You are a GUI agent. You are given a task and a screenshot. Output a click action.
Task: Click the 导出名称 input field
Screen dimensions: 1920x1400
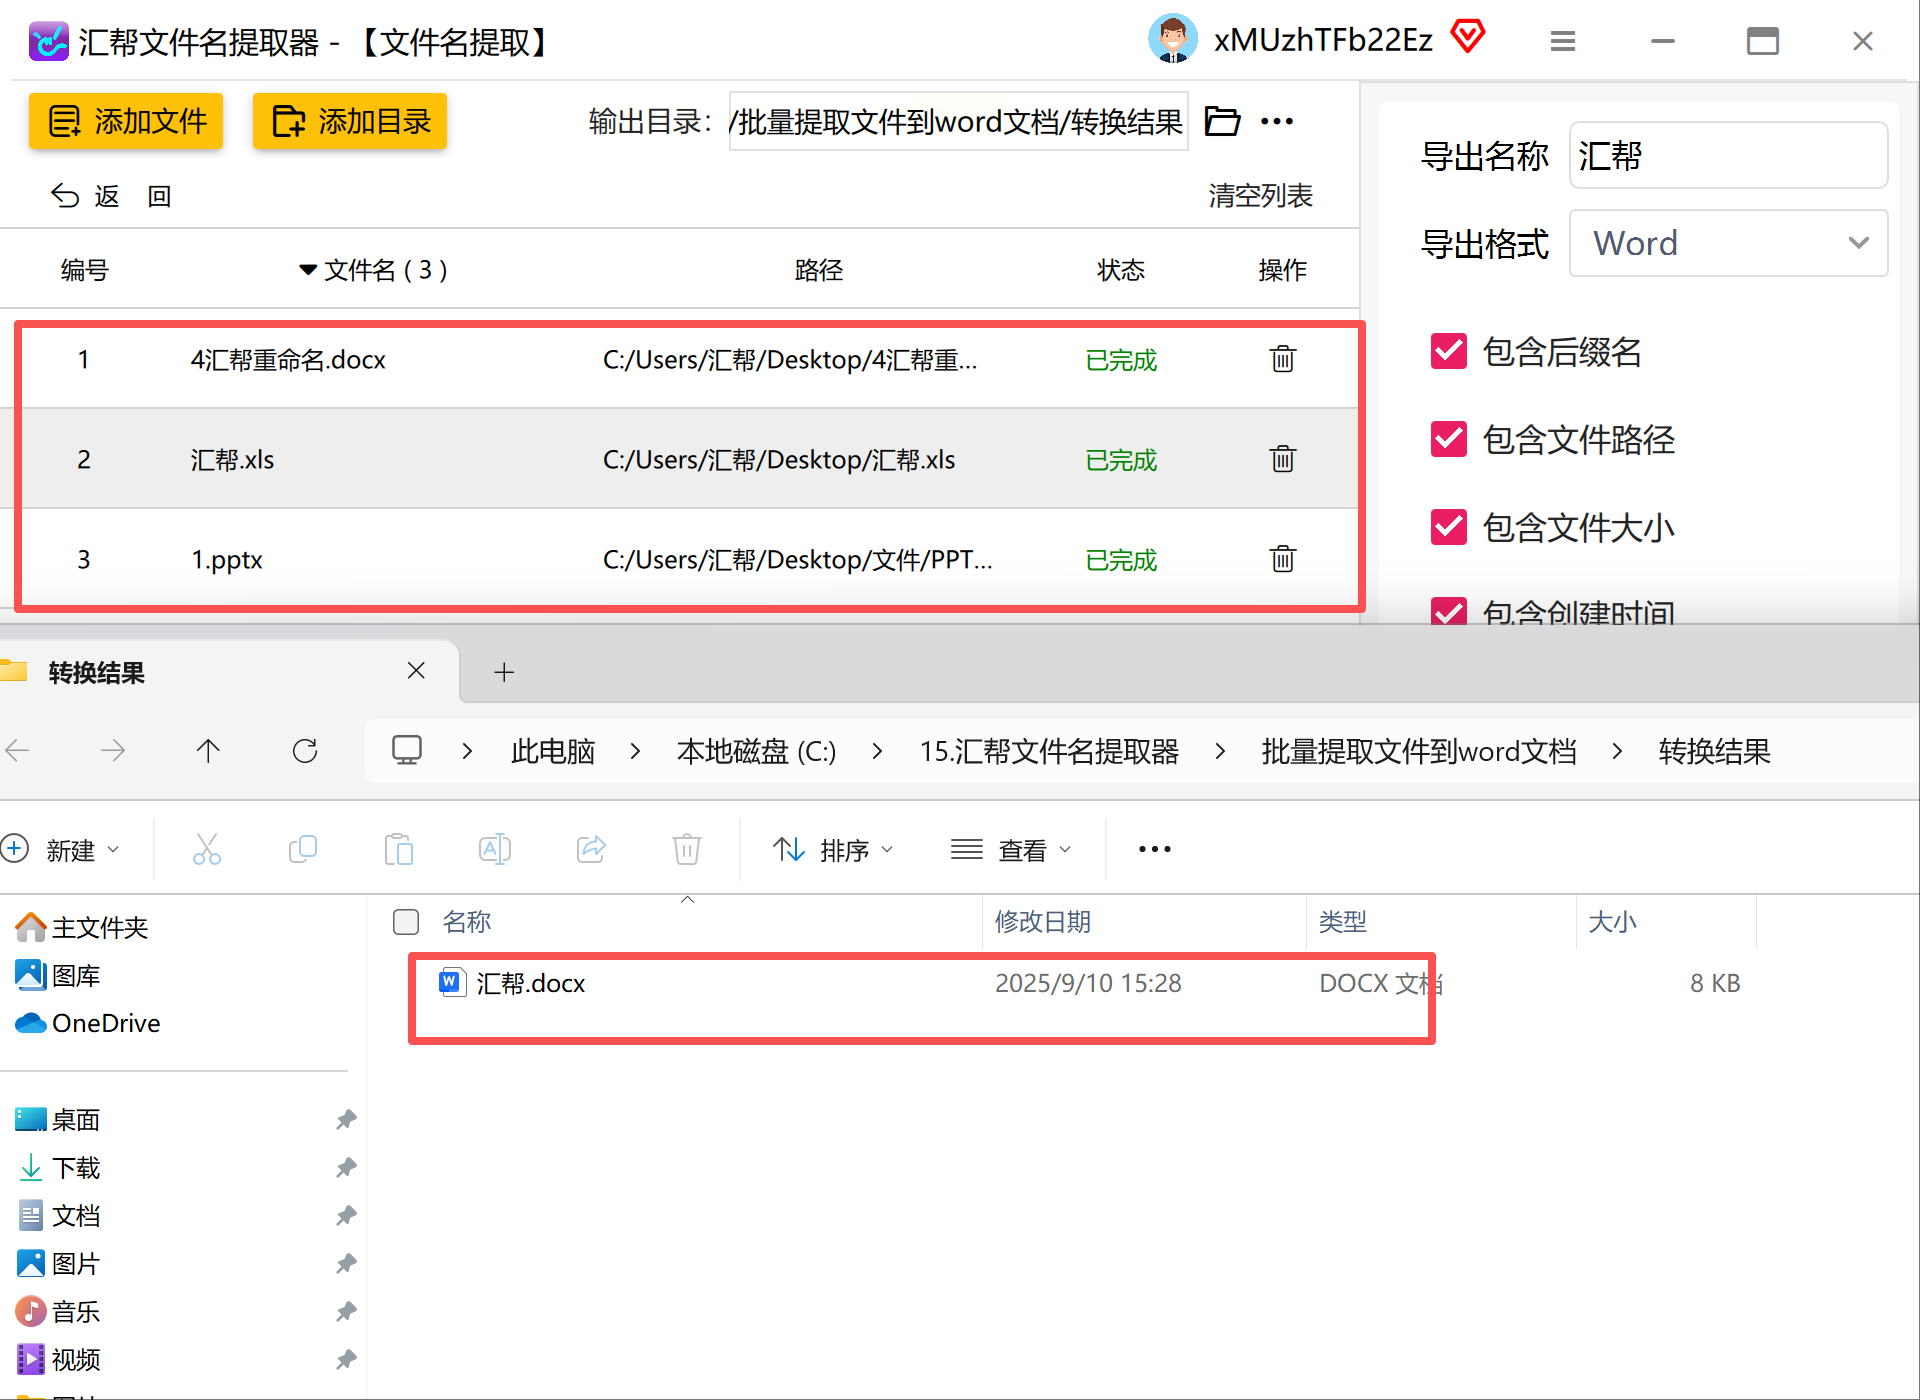(x=1728, y=156)
